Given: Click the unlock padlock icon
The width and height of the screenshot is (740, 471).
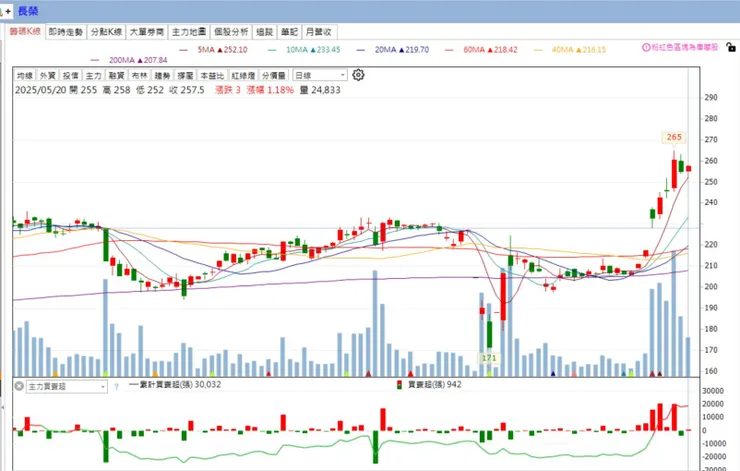Looking at the screenshot, I should click(731, 47).
